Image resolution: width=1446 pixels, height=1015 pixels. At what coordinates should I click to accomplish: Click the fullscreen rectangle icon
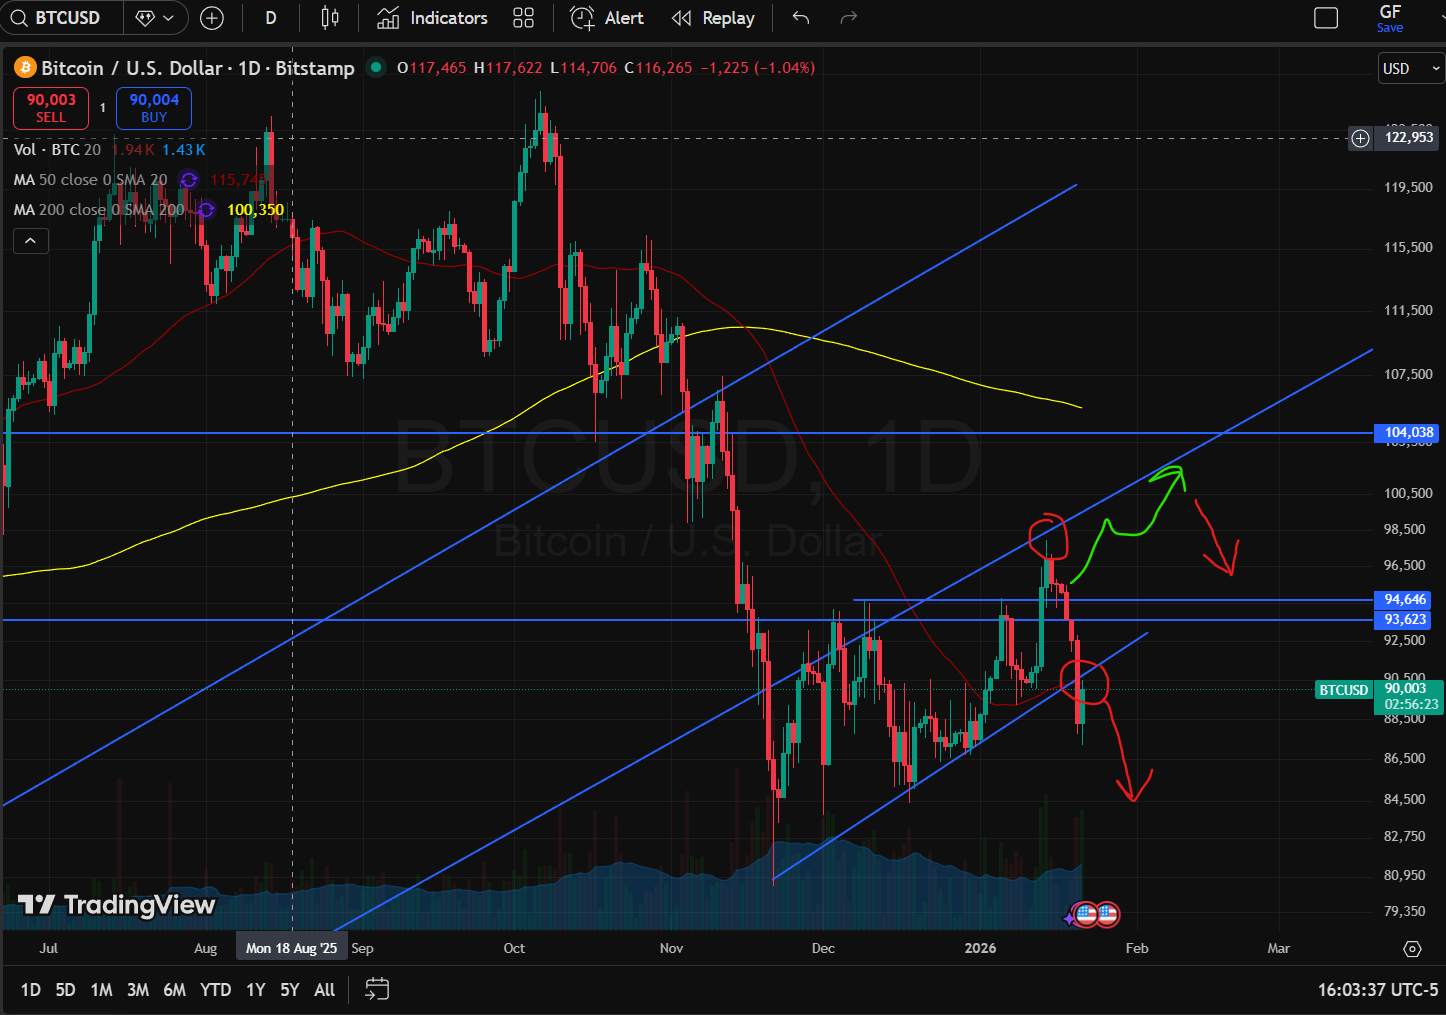pyautogui.click(x=1326, y=18)
